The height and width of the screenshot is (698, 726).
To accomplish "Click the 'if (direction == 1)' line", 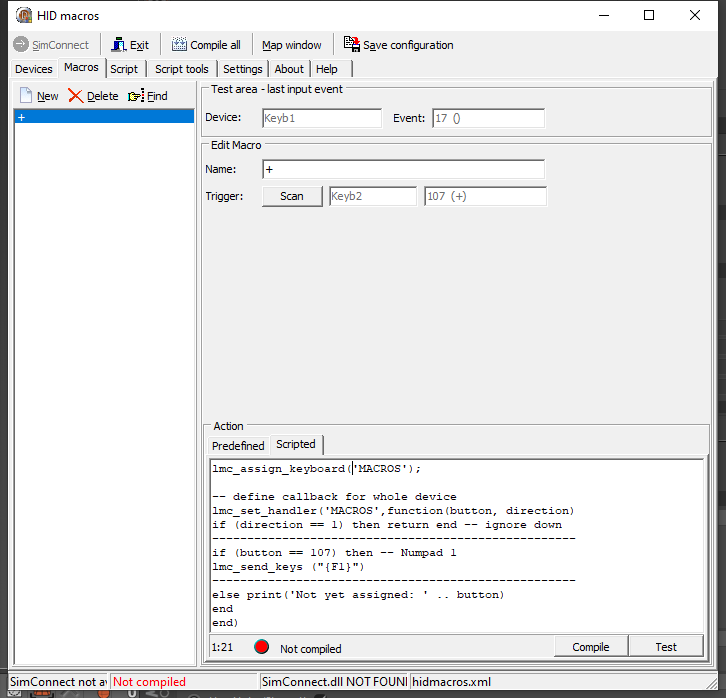I will click(x=387, y=524).
